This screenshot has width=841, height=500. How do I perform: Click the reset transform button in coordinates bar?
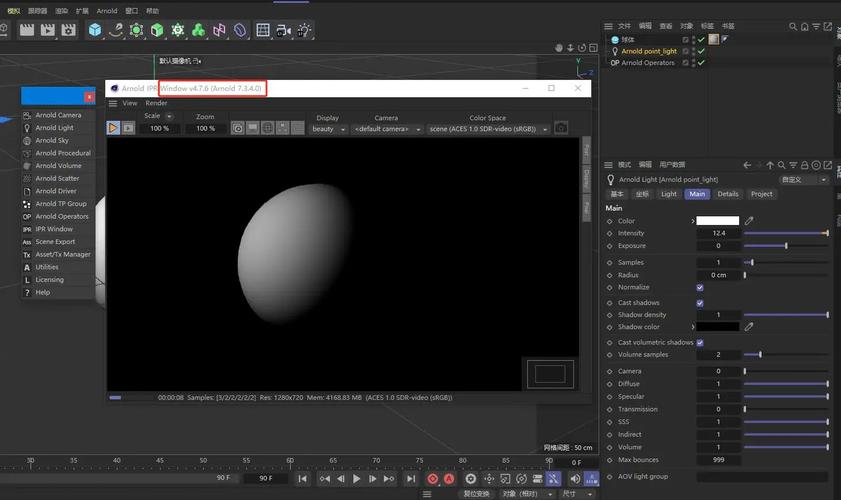pyautogui.click(x=475, y=494)
